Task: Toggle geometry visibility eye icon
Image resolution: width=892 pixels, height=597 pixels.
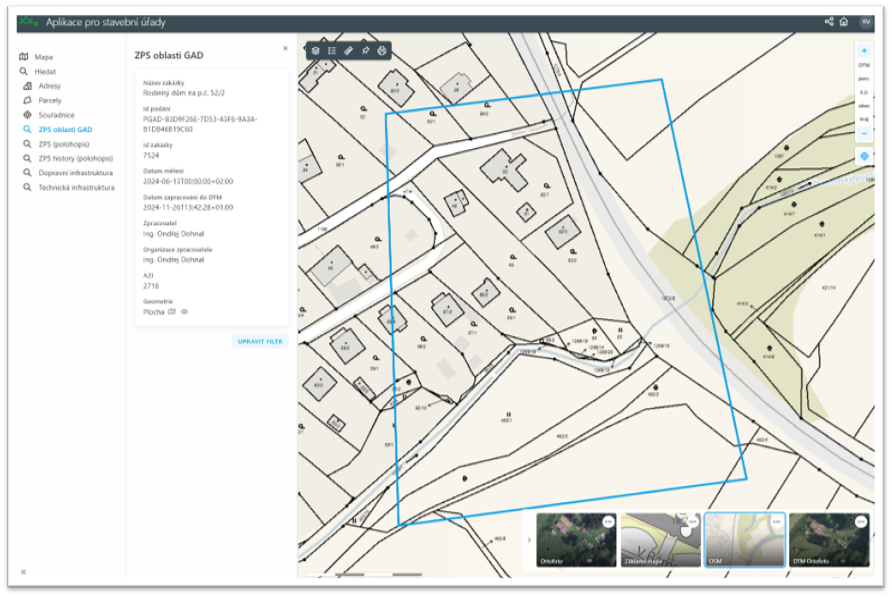Action: click(x=184, y=312)
